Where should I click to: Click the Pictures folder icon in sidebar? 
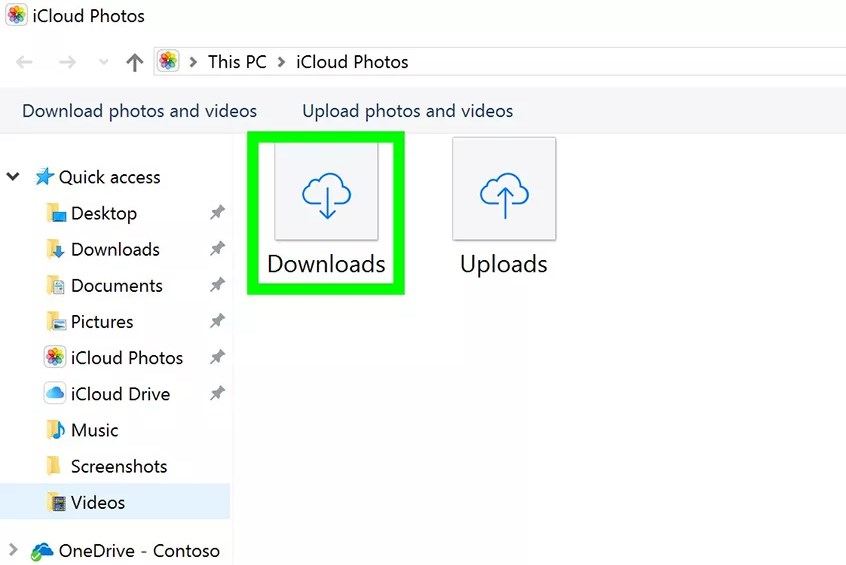coord(56,322)
